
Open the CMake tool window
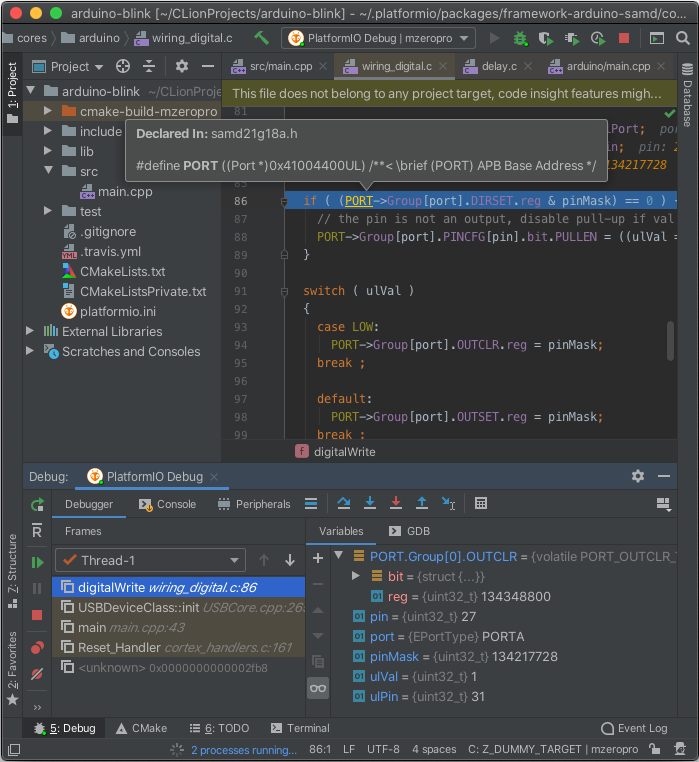tap(141, 728)
